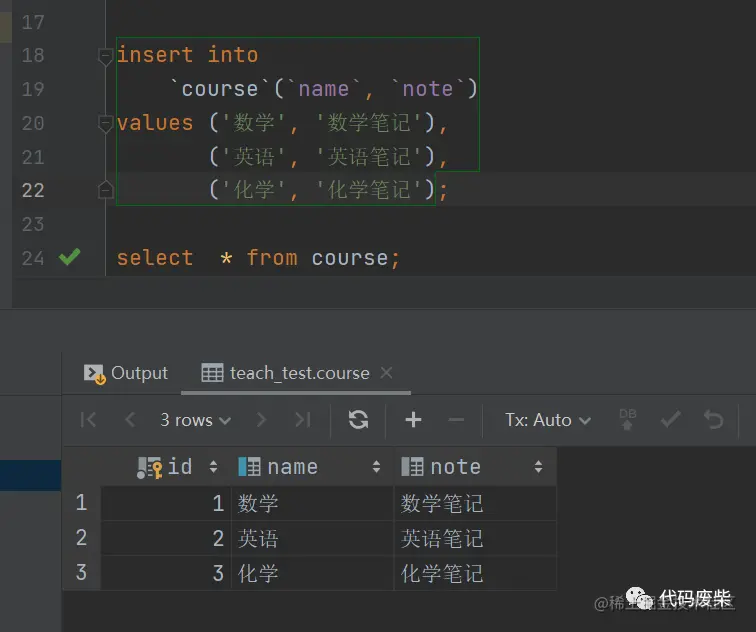756x632 pixels.
Task: Sort by note column arrows
Action: click(x=539, y=467)
